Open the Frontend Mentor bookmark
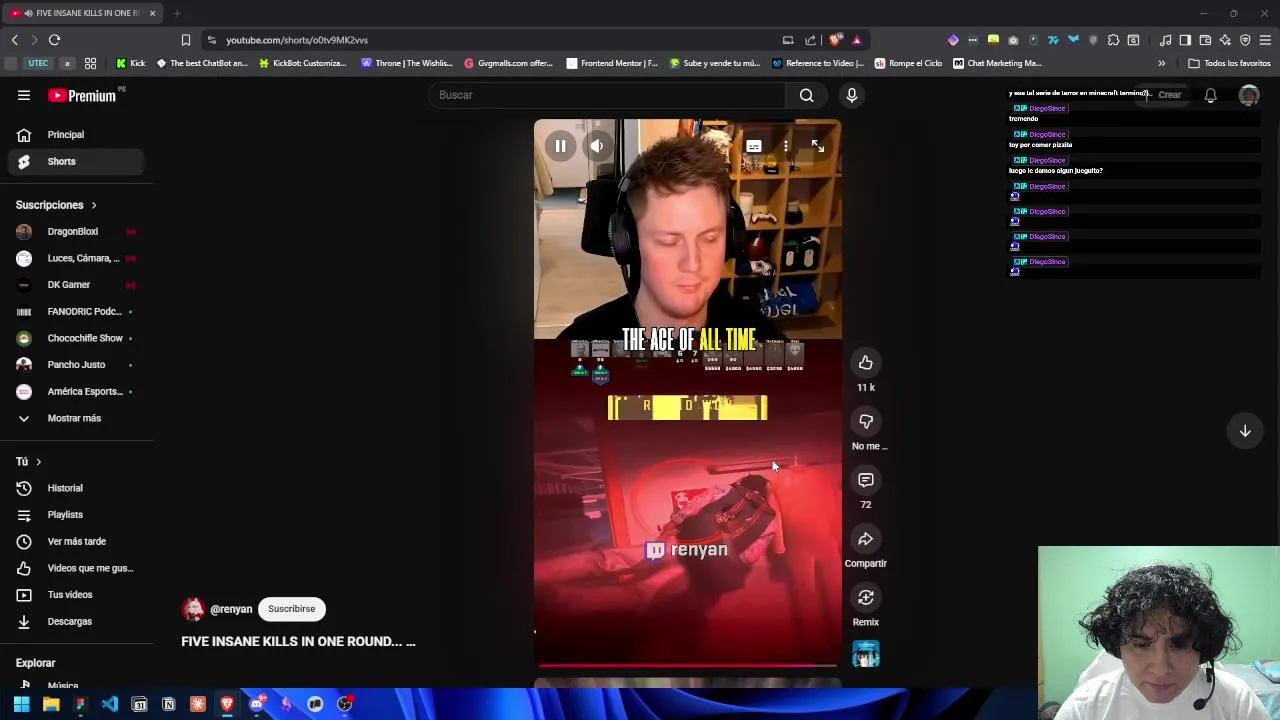Viewport: 1280px width, 720px height. pyautogui.click(x=612, y=63)
